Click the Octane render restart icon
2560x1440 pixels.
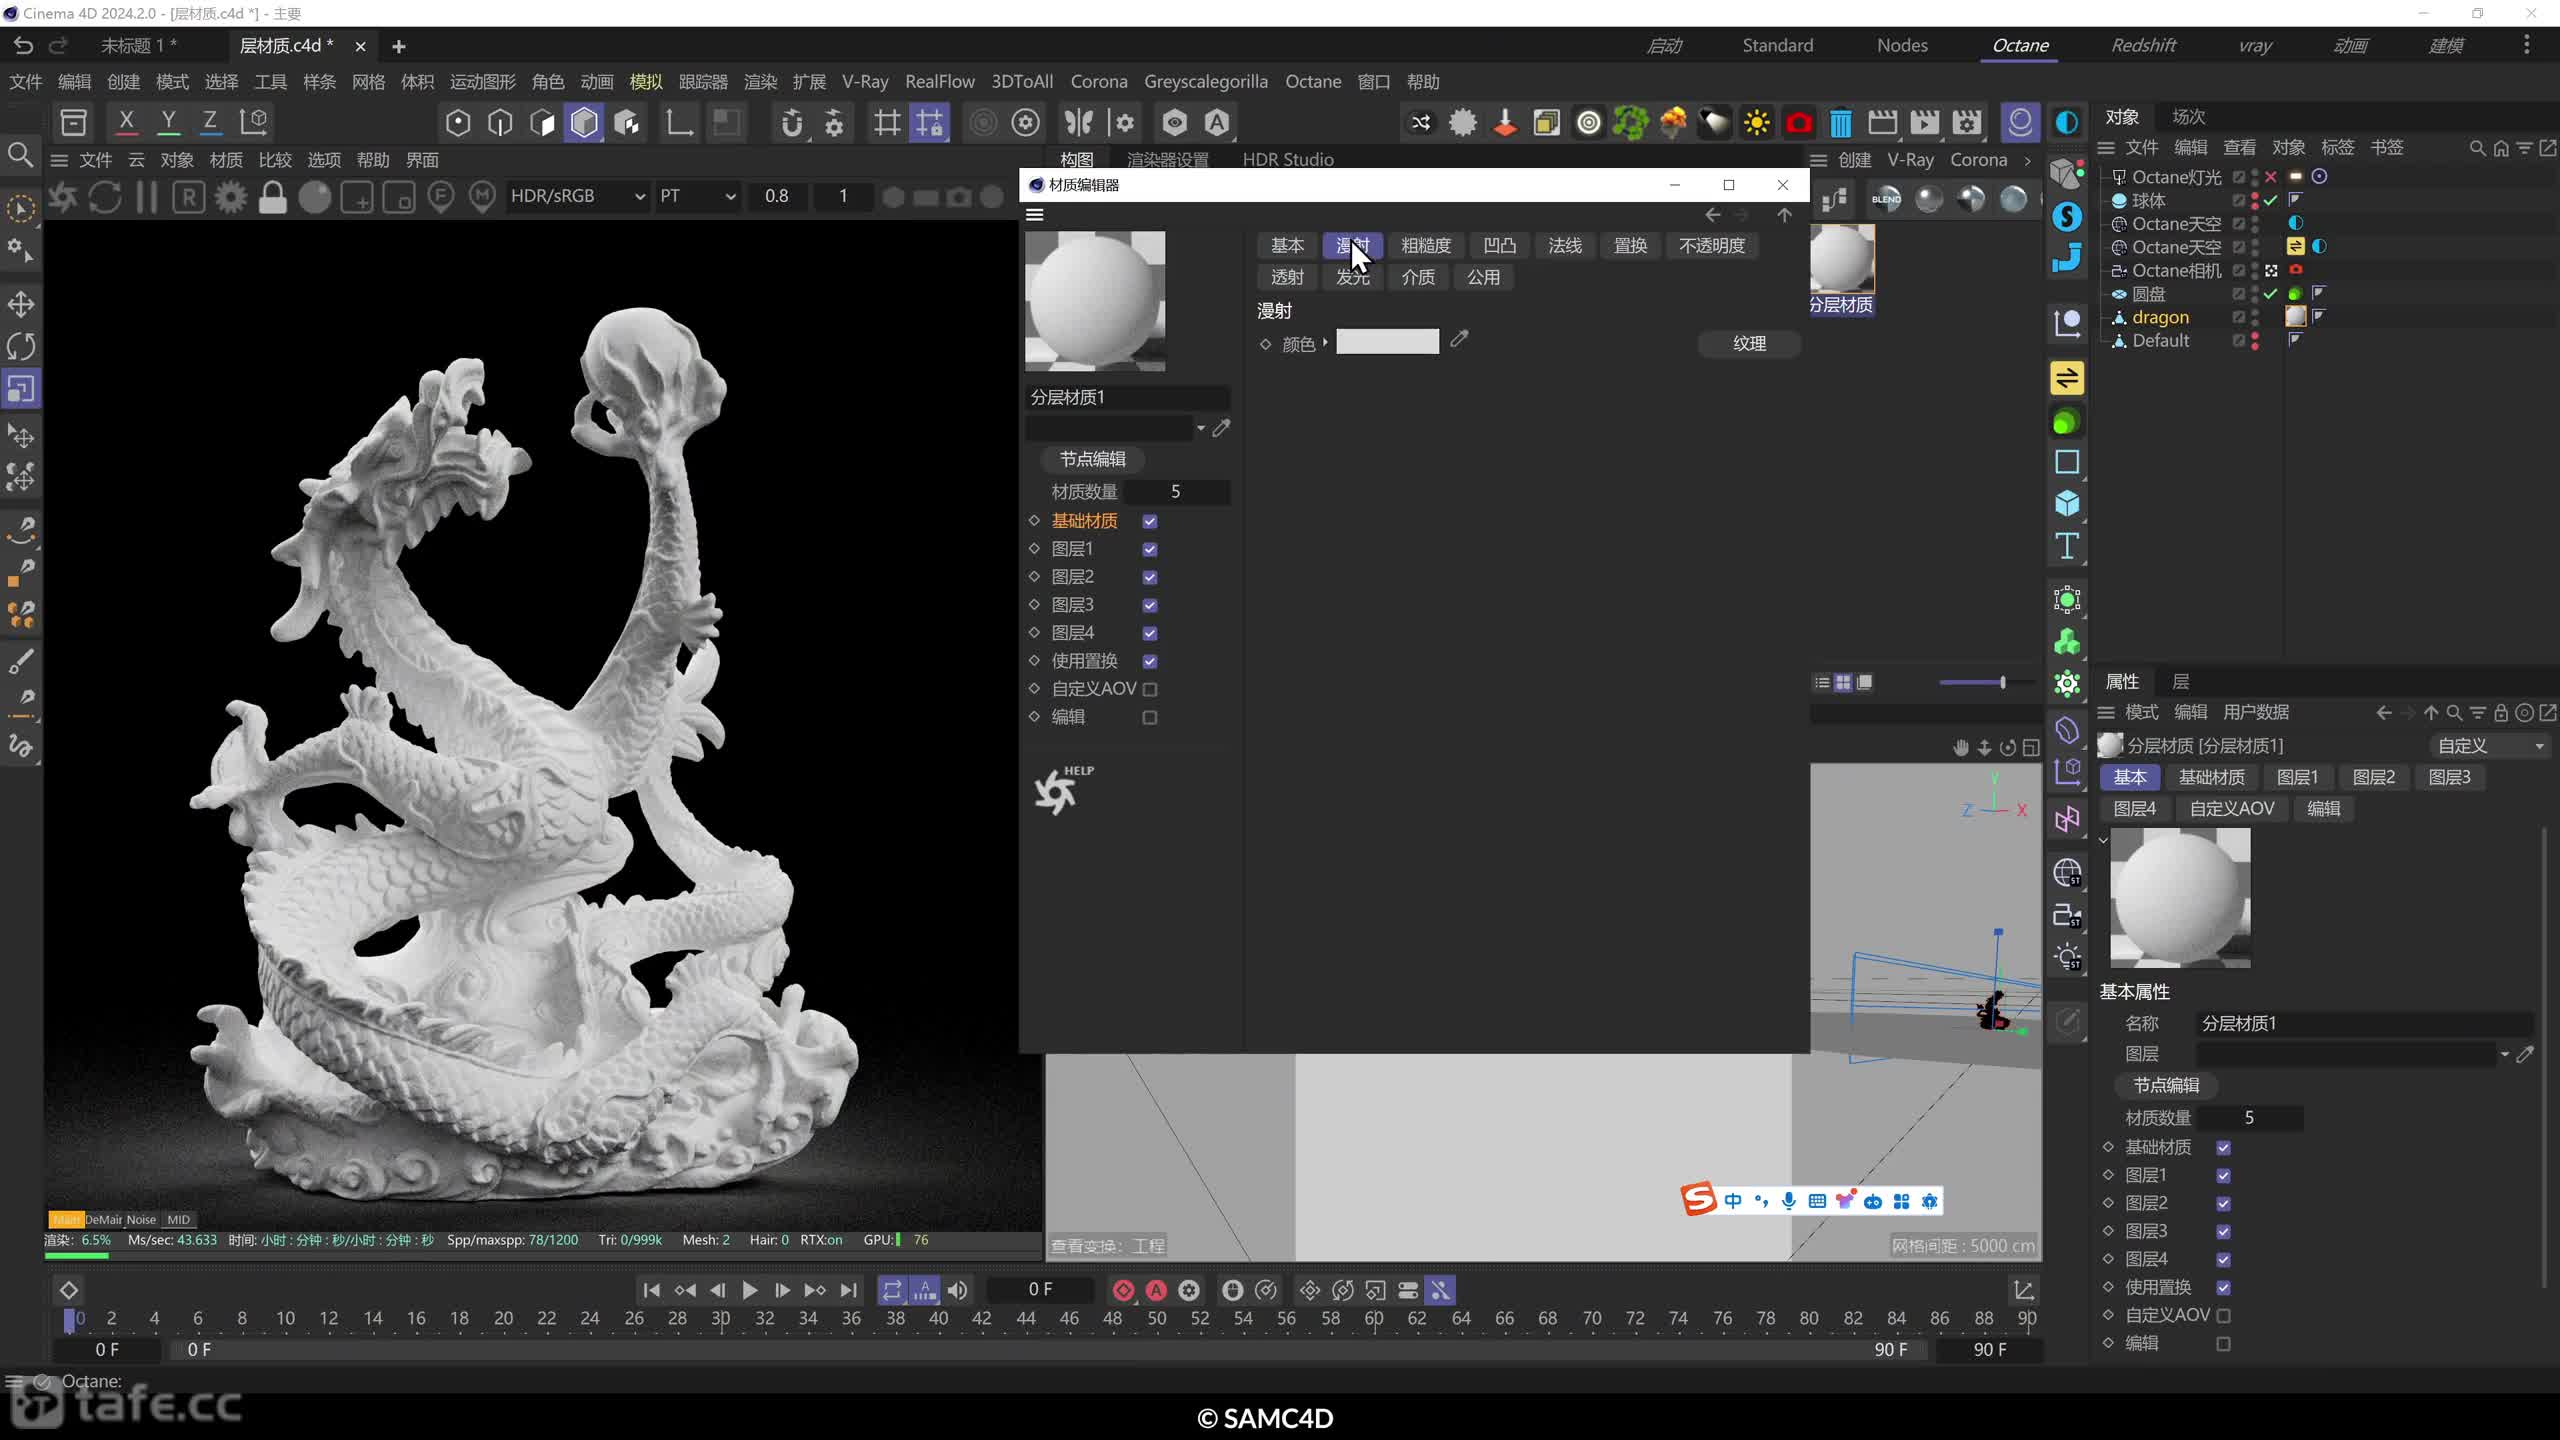105,197
